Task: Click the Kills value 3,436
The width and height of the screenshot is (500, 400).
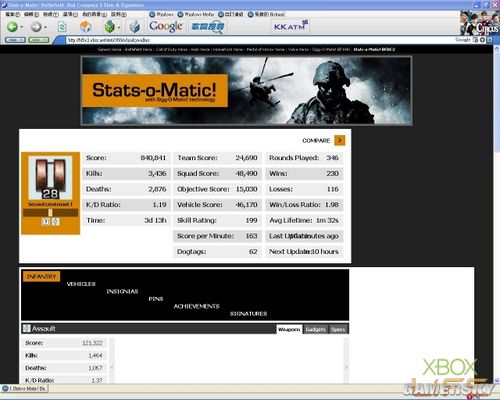Action: click(157, 173)
